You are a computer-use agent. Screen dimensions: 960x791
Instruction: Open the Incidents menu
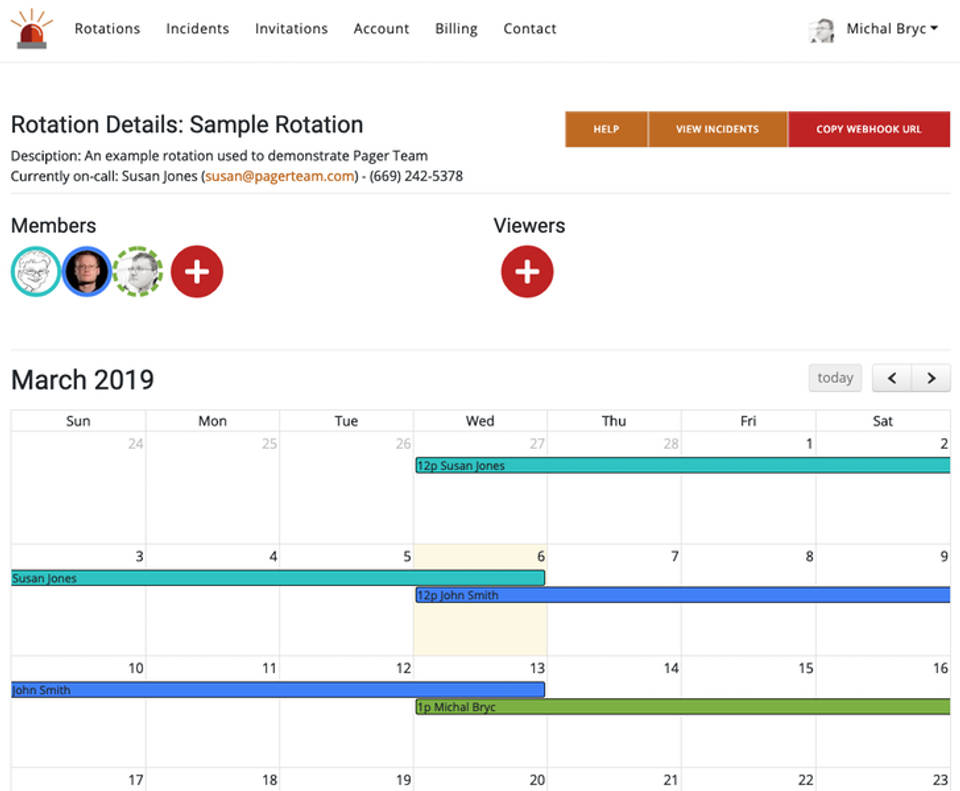click(x=197, y=29)
